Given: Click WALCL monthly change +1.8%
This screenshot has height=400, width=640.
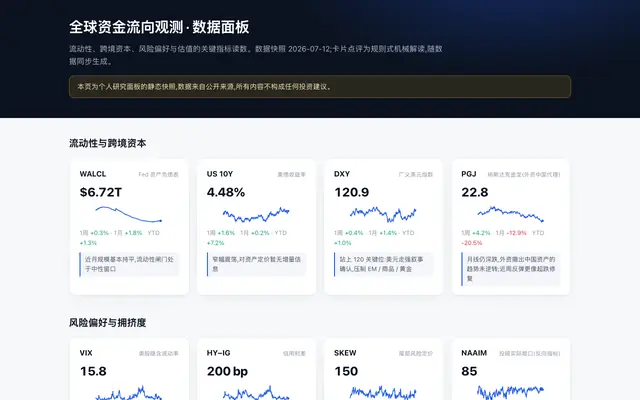Looking at the screenshot, I should (133, 233).
